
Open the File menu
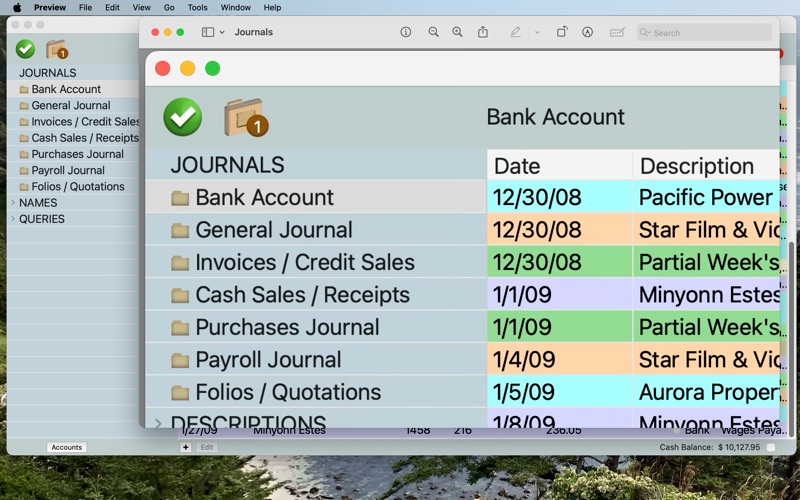[x=85, y=8]
